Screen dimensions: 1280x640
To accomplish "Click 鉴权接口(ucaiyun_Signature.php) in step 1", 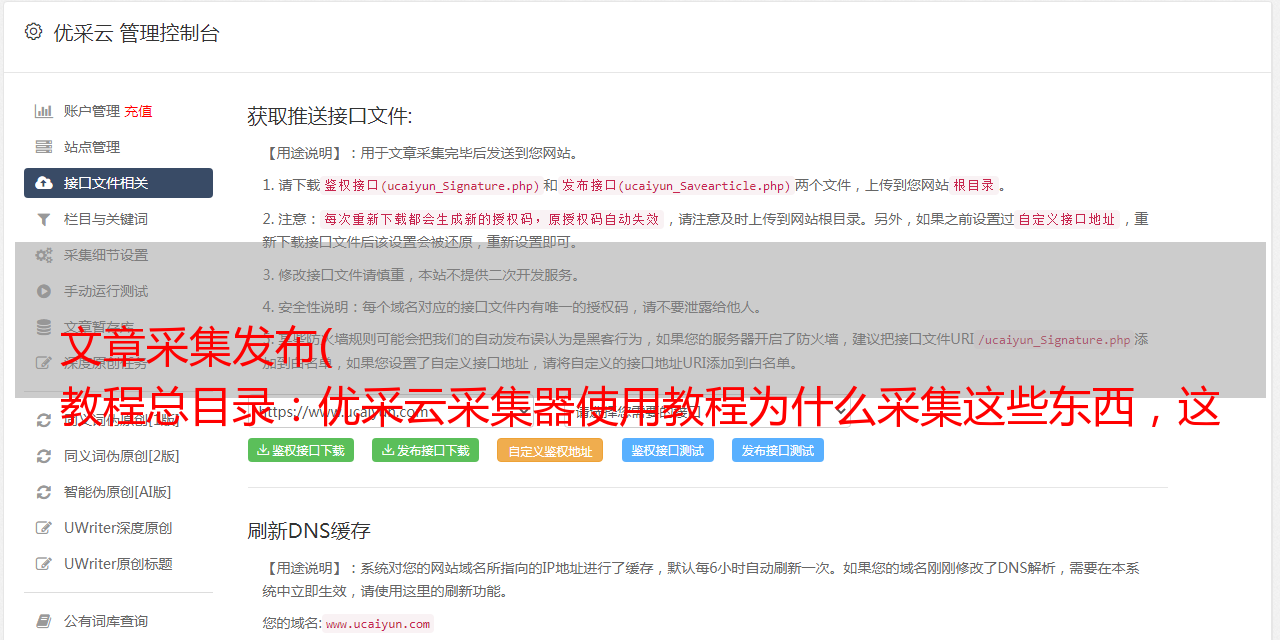I will tap(431, 186).
